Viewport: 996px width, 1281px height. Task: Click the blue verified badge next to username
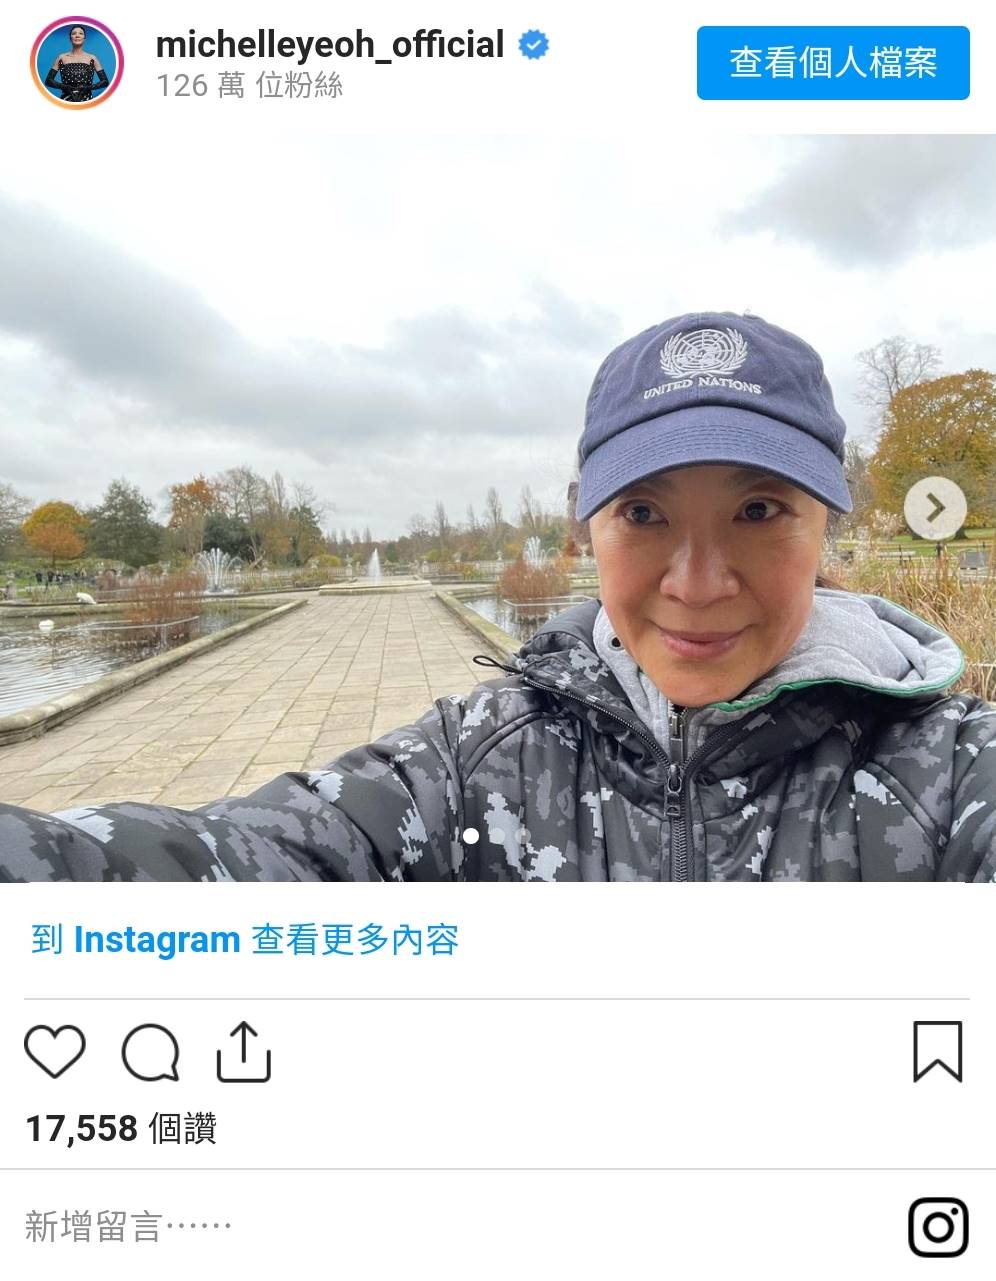[533, 45]
